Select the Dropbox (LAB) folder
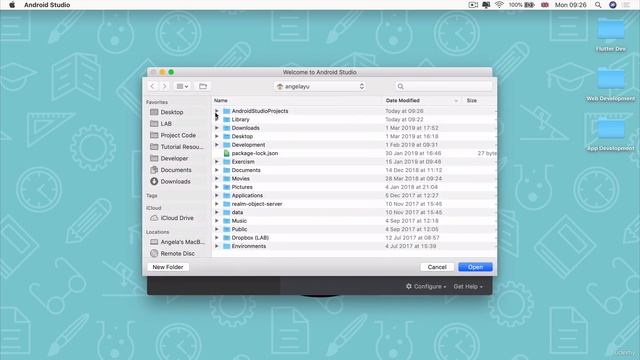 (354, 238)
